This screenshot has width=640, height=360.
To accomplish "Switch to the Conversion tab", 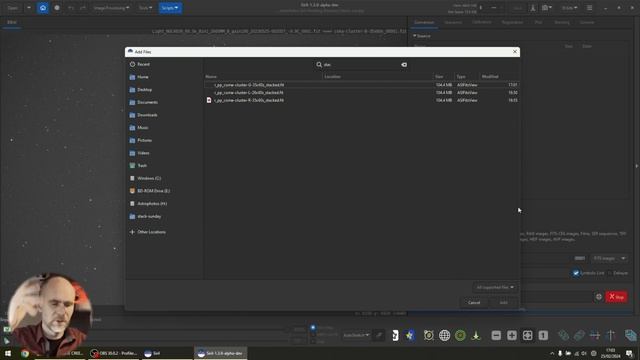I will point(424,22).
